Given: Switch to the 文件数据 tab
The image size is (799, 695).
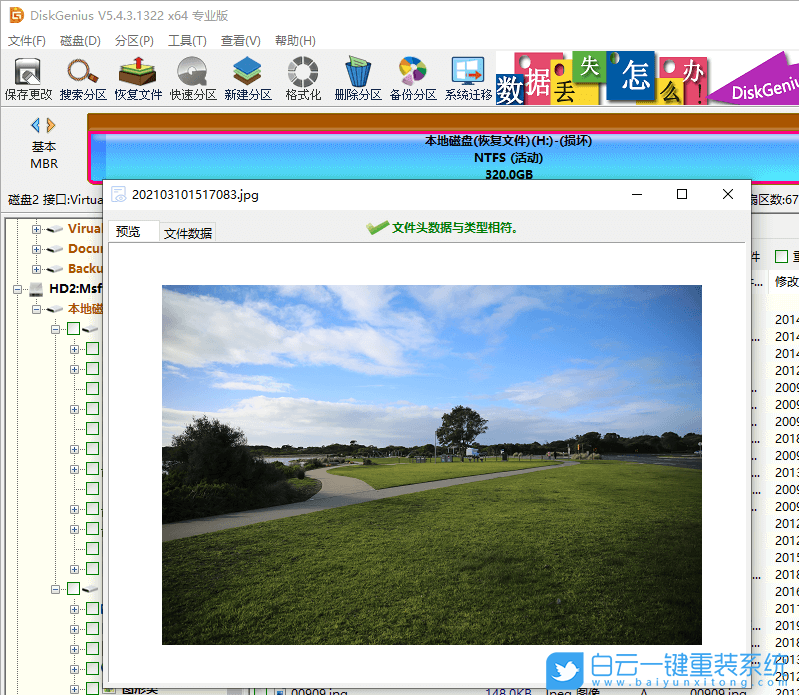Looking at the screenshot, I should 188,233.
